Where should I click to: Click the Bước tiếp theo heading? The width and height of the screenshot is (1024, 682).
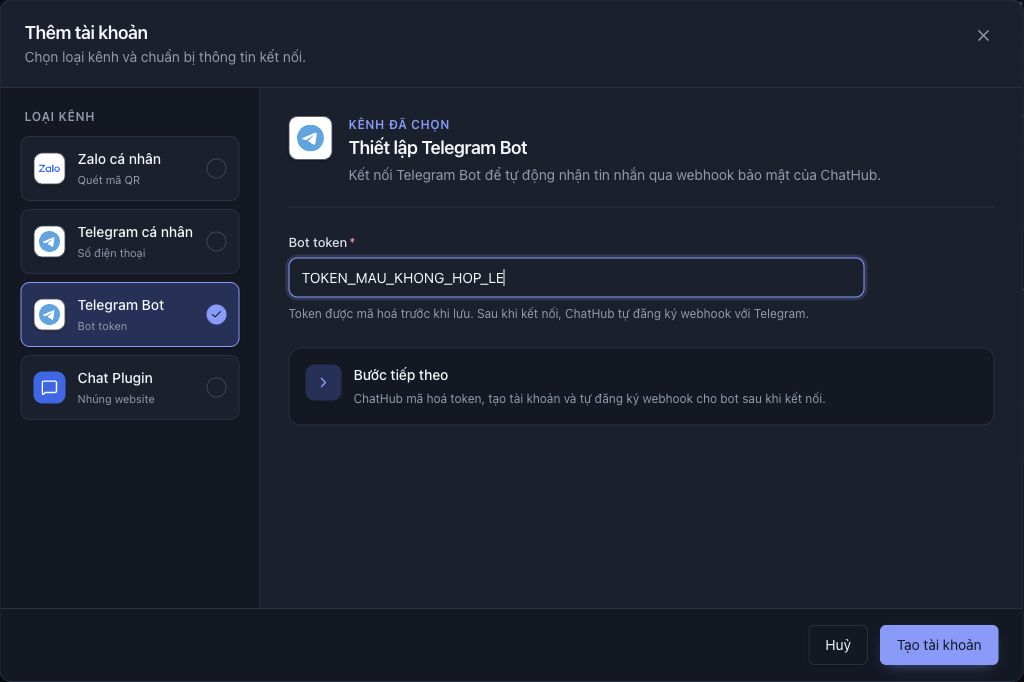tap(401, 376)
